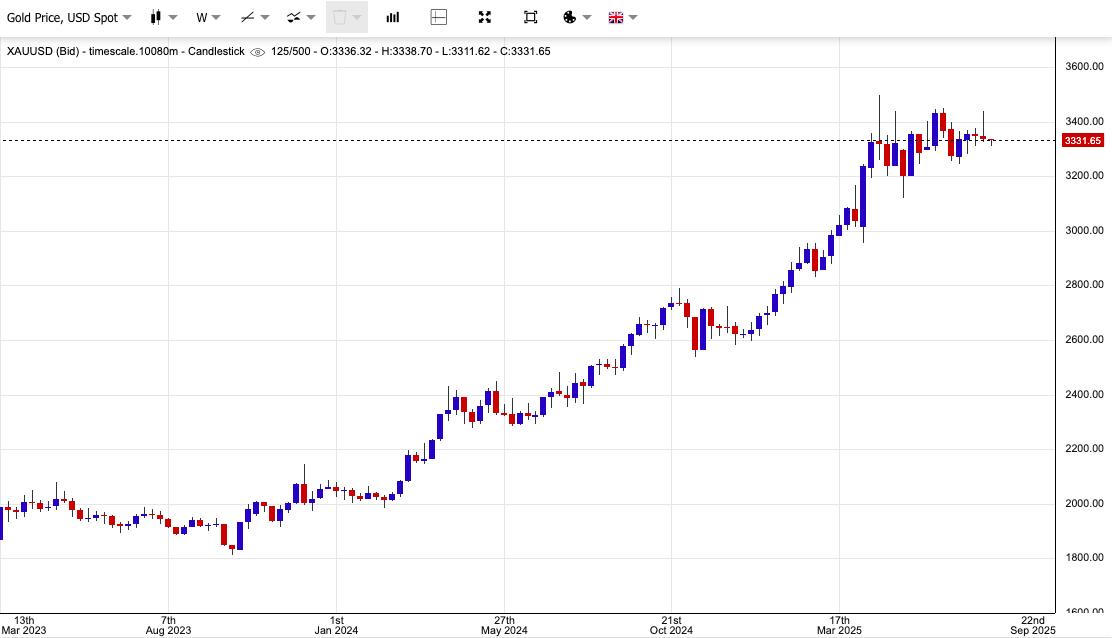Open the arrow next to candlestick type icon
This screenshot has width=1112, height=638.
[173, 18]
